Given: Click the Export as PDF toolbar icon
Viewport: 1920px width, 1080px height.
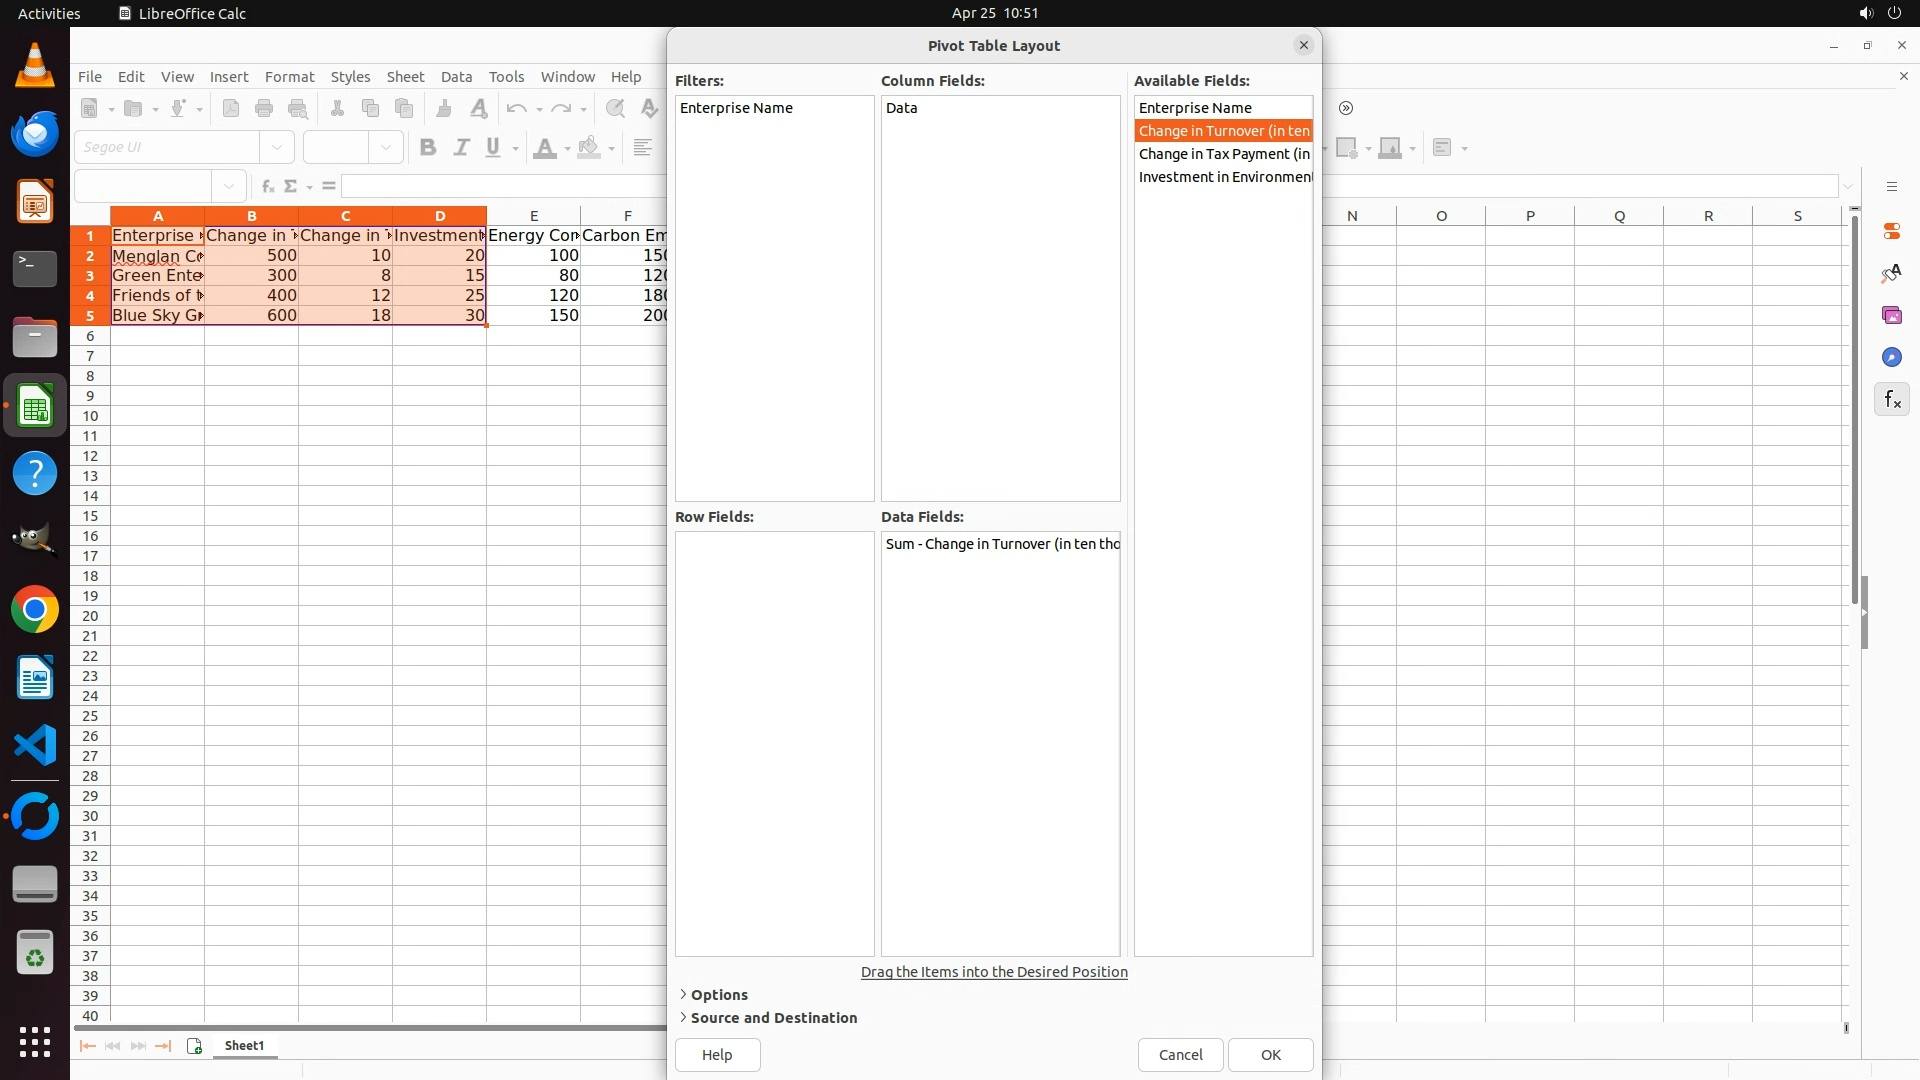Looking at the screenshot, I should pyautogui.click(x=231, y=109).
